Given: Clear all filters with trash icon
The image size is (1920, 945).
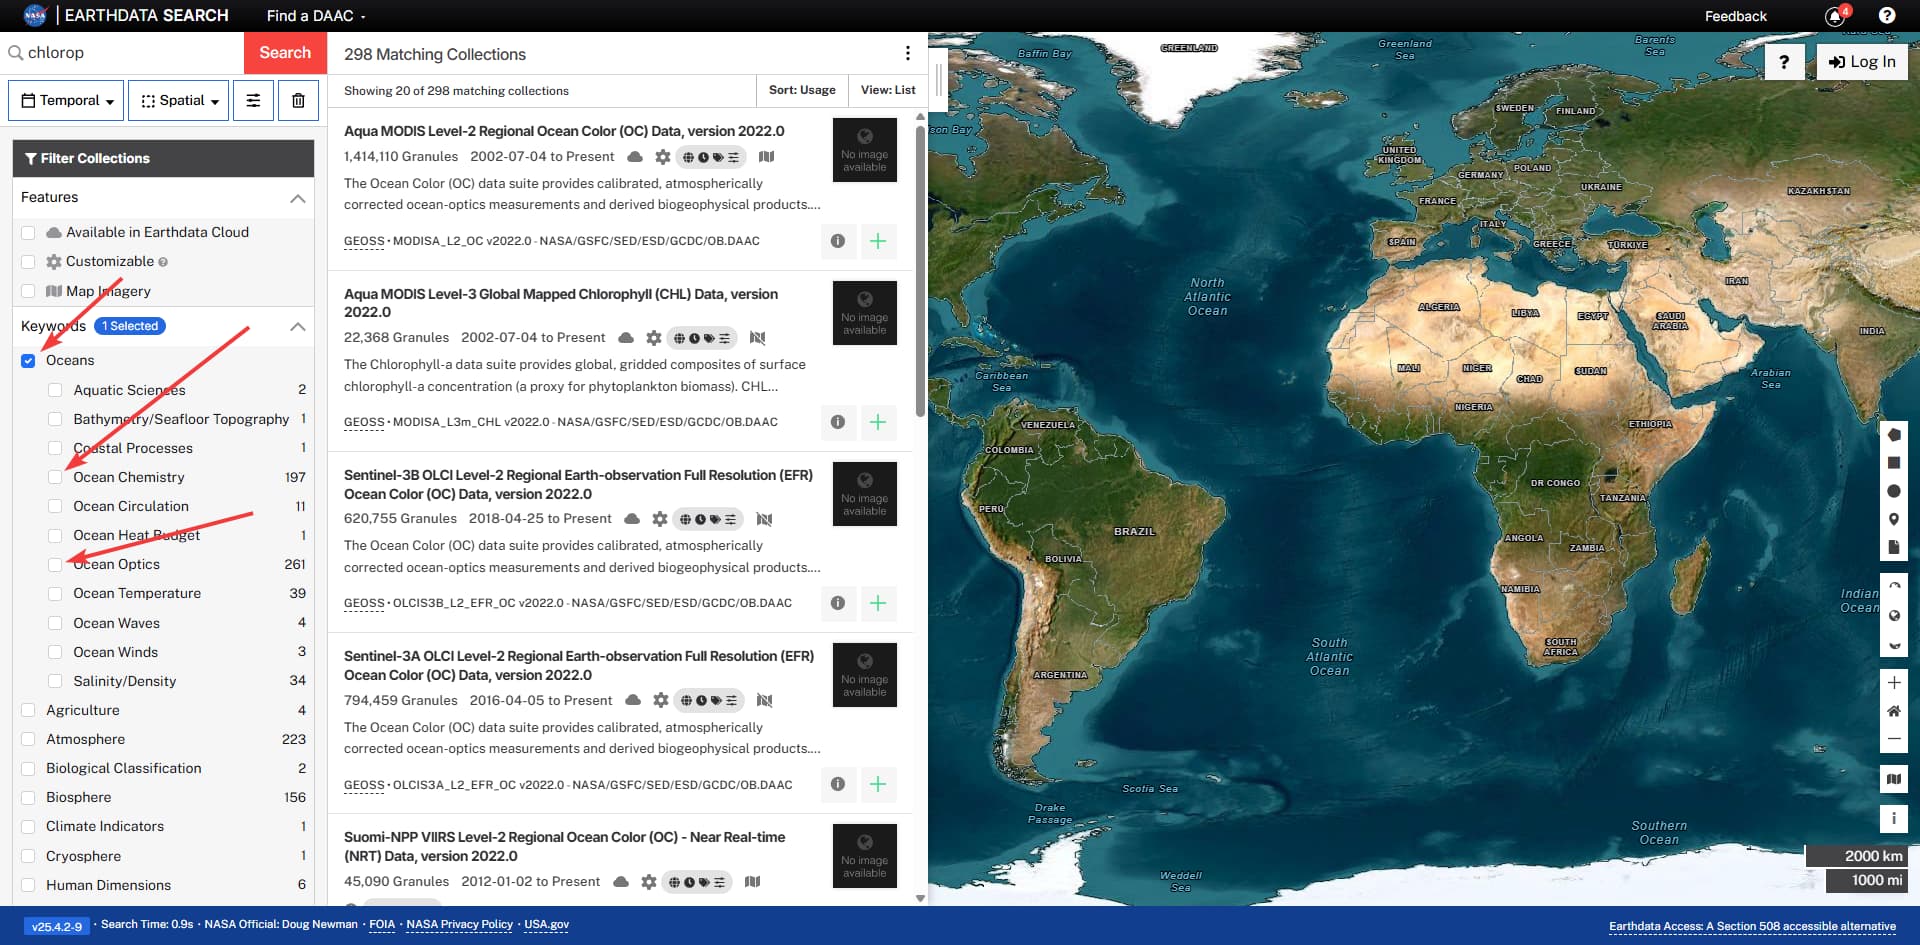Looking at the screenshot, I should click(298, 101).
